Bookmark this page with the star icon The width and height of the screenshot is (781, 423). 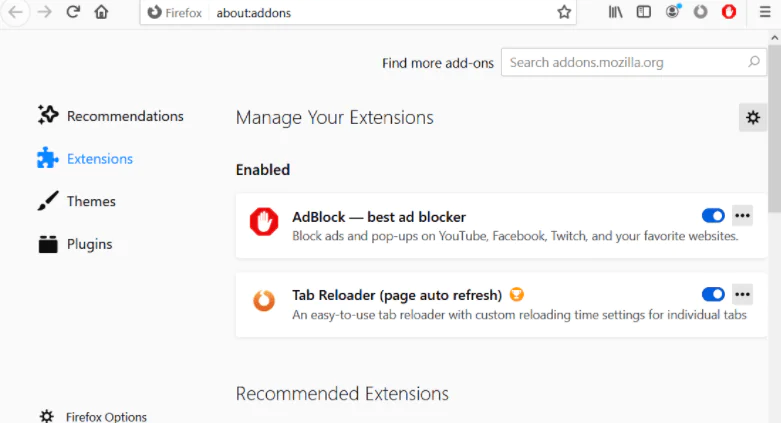564,12
